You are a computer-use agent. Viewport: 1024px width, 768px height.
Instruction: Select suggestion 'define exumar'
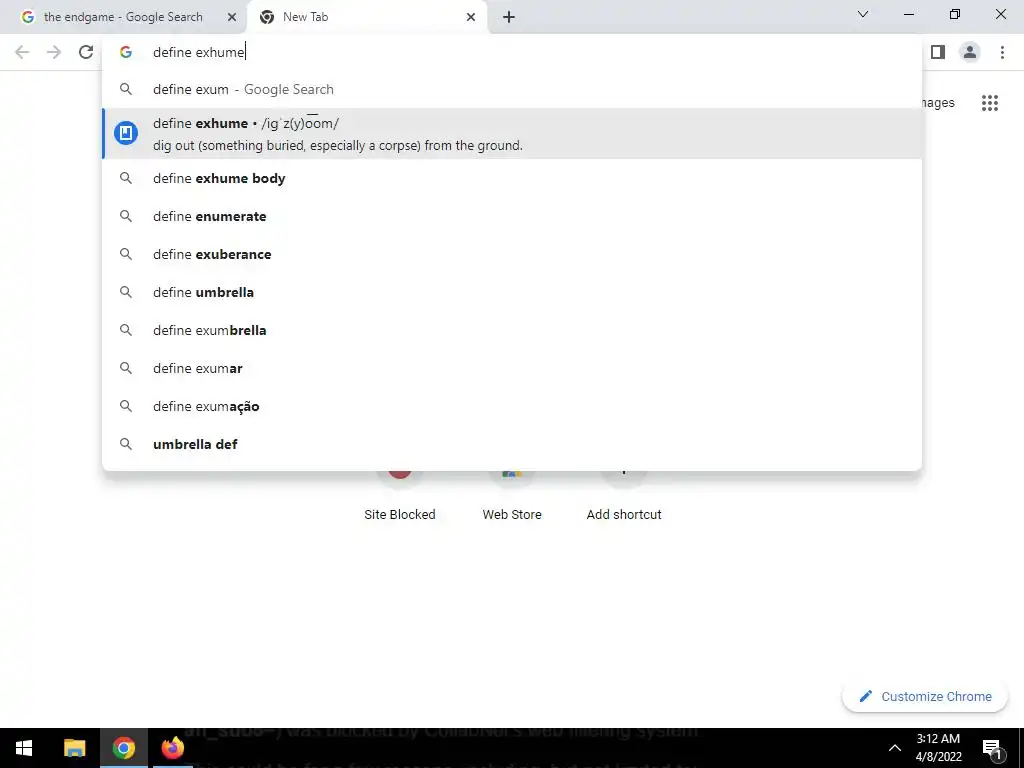click(x=512, y=368)
